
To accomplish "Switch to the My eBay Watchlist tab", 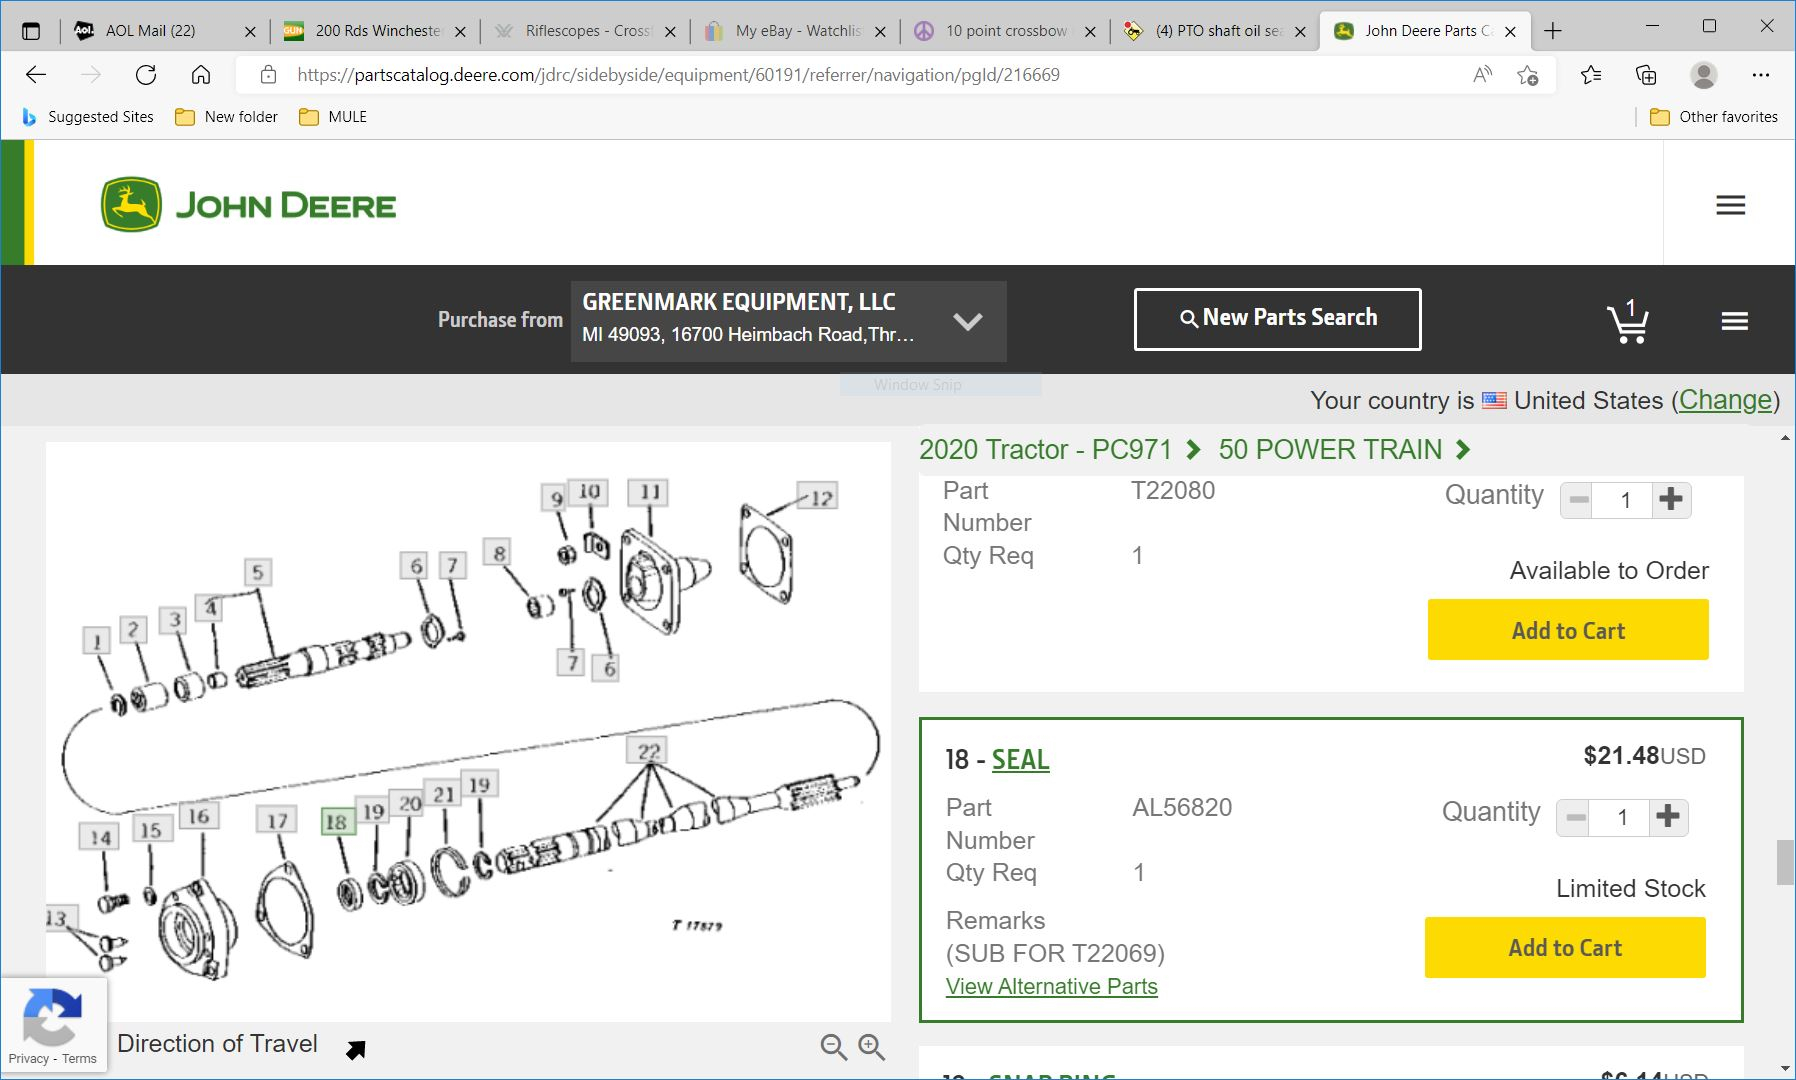I will click(x=794, y=31).
